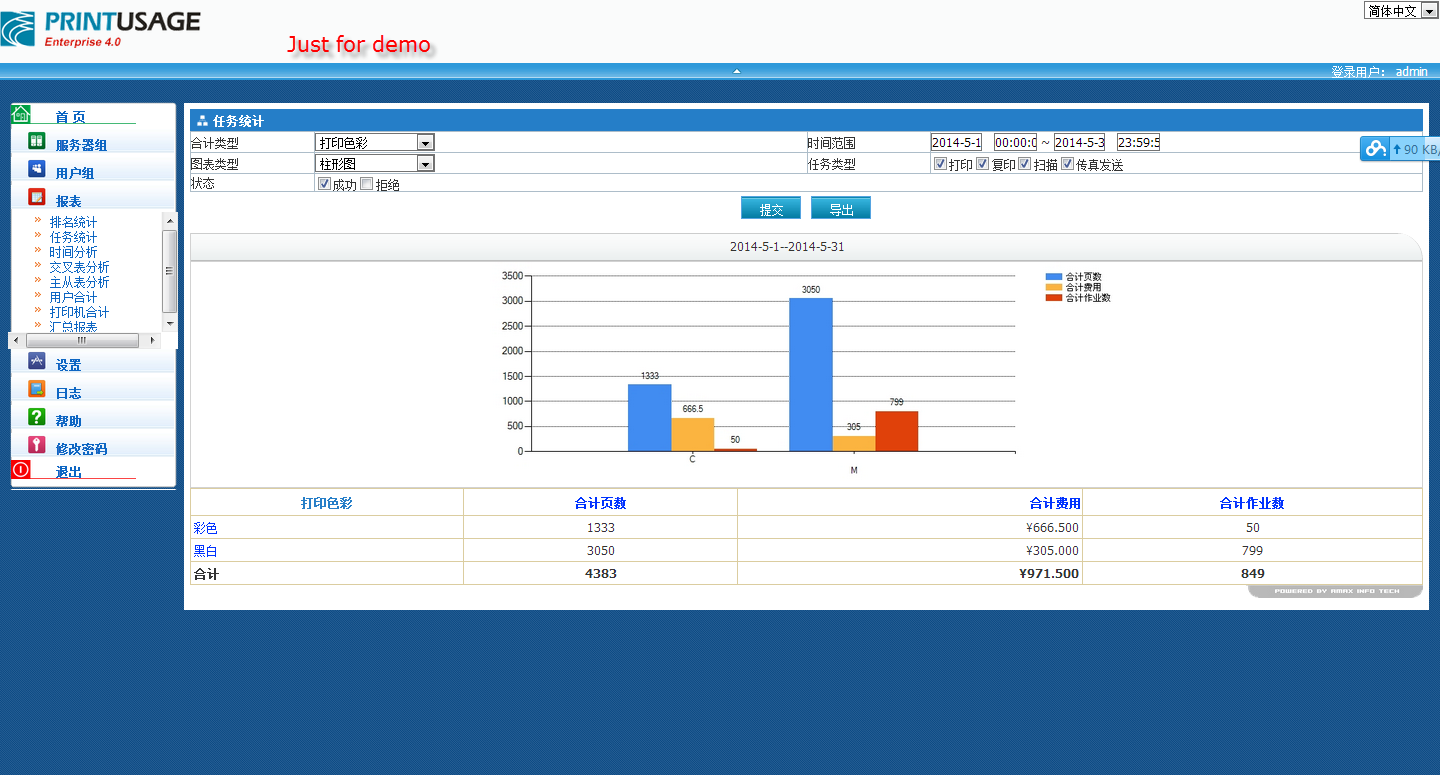Click the blue 3050 bar for M
1440x775 pixels.
(x=810, y=374)
